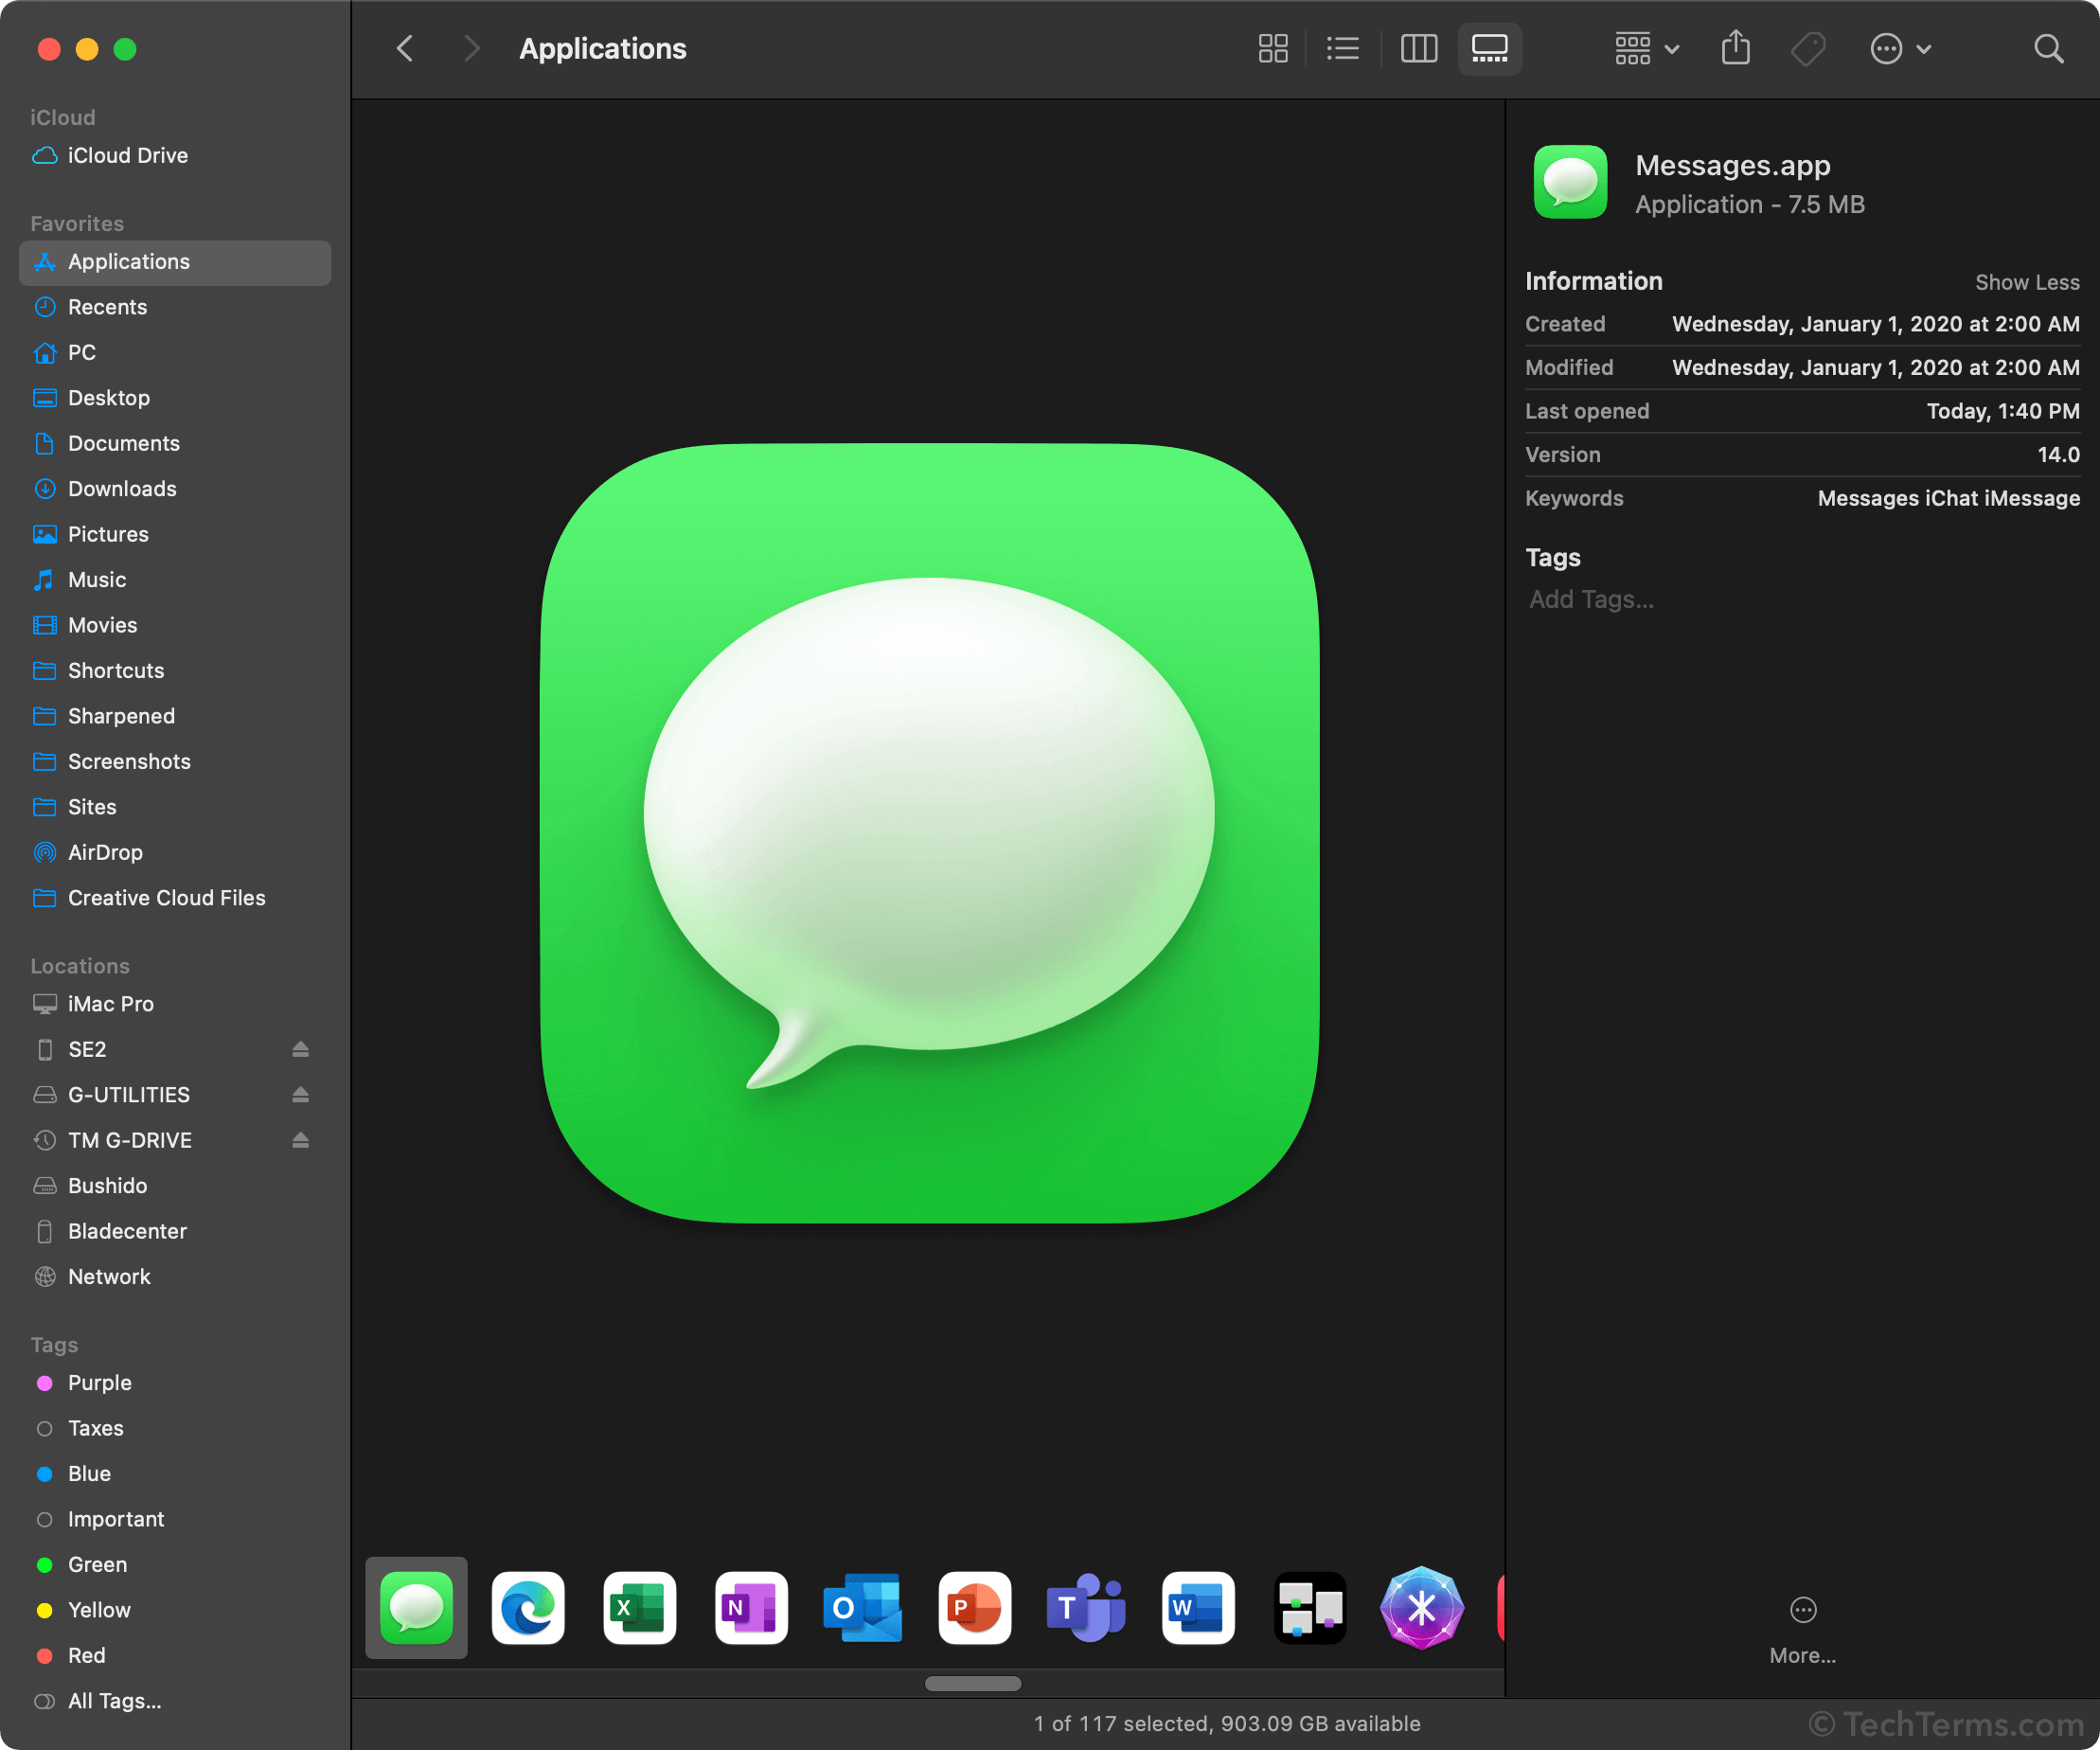Switch to list view
Viewport: 2100px width, 1750px height.
[1342, 48]
